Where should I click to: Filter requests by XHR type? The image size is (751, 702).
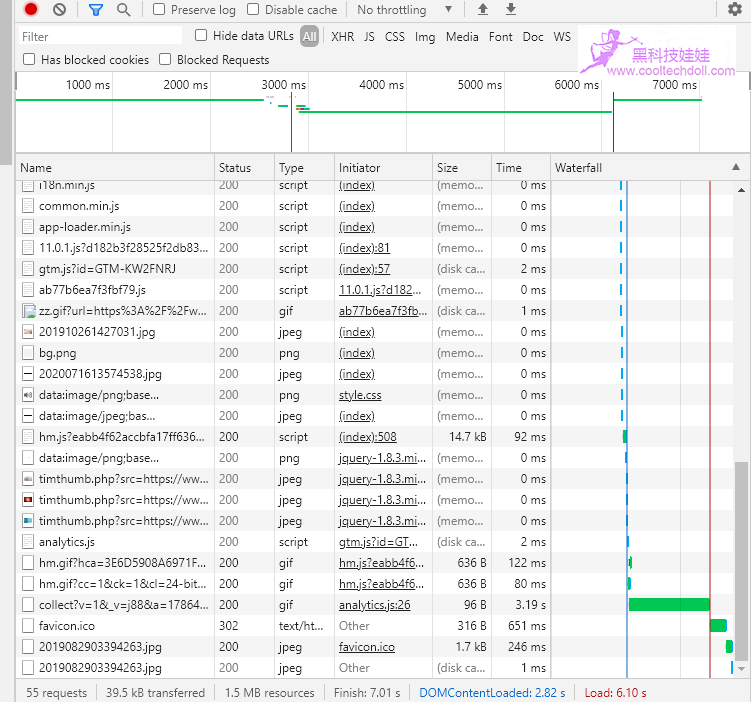pyautogui.click(x=342, y=37)
